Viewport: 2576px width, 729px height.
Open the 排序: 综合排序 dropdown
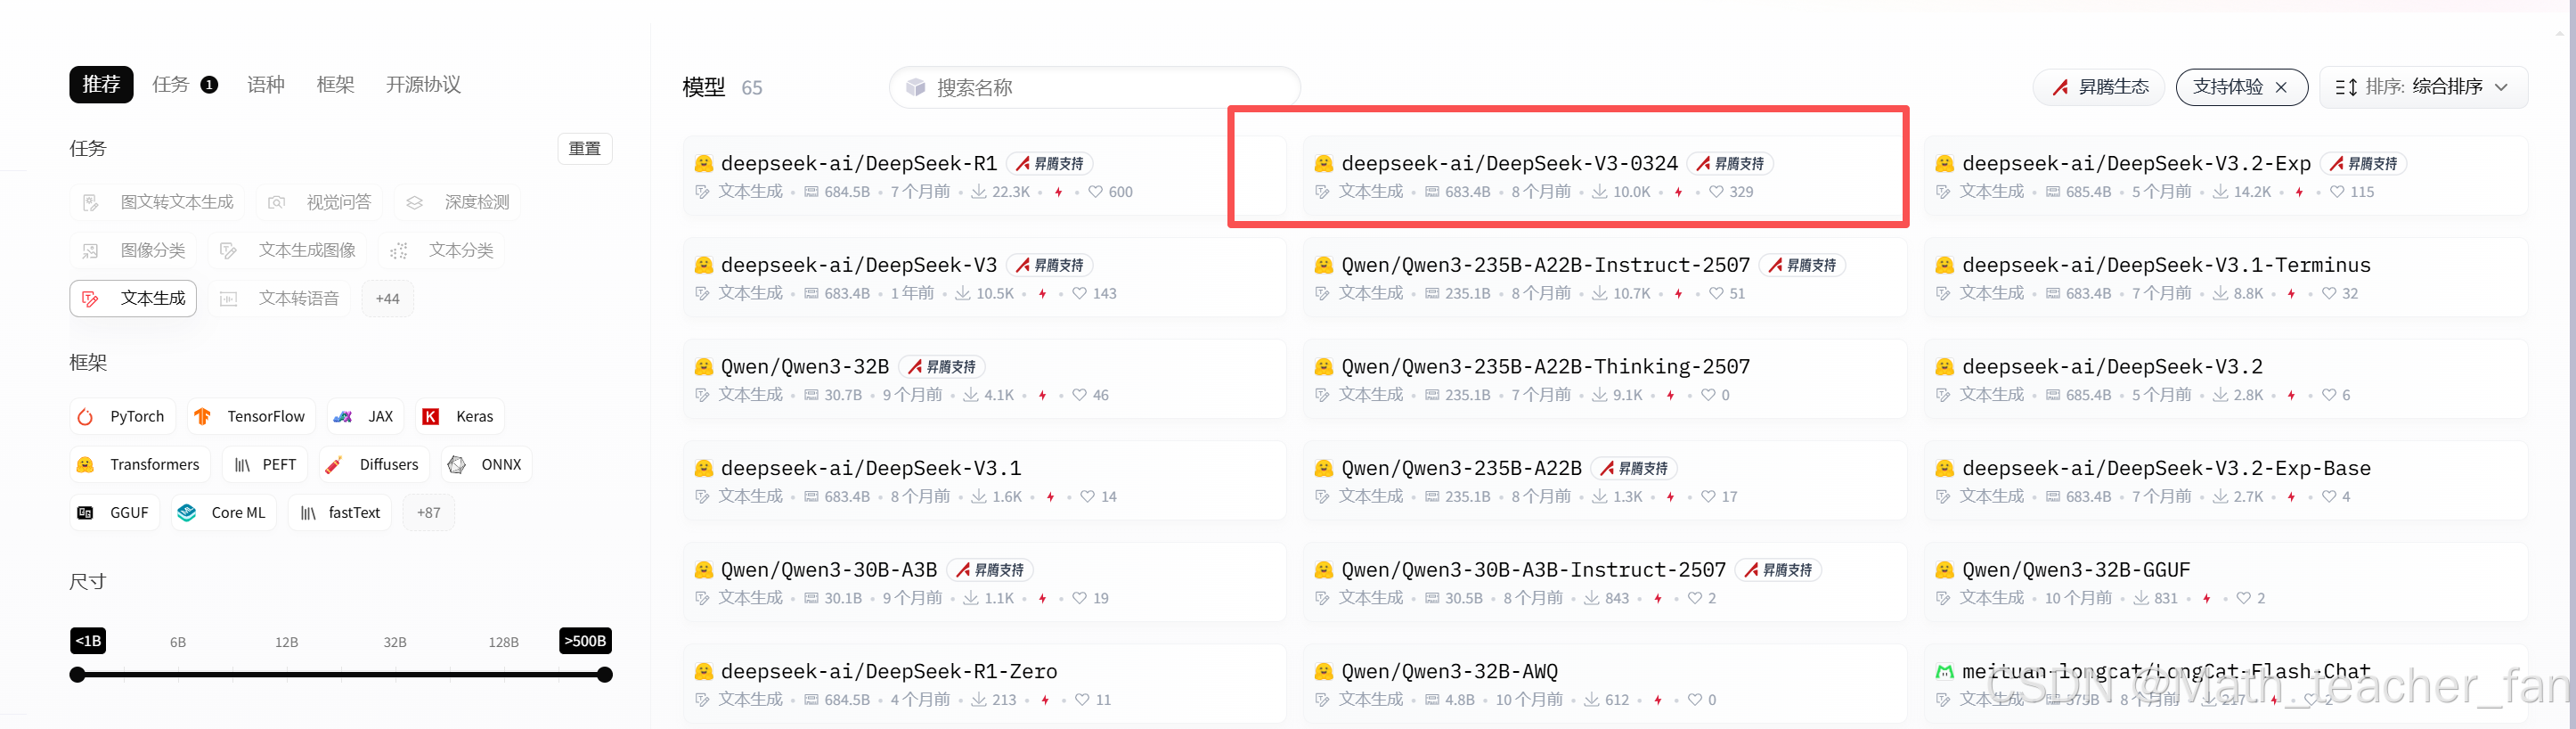pos(2423,87)
